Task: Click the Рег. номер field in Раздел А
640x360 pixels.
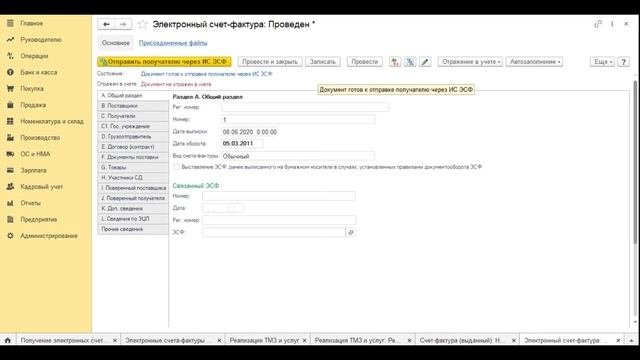Action: point(305,107)
